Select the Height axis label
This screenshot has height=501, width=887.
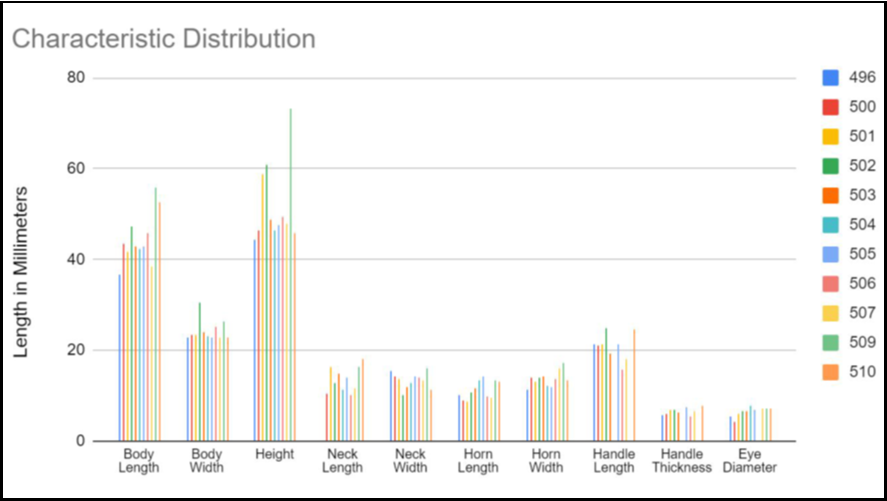pos(274,454)
